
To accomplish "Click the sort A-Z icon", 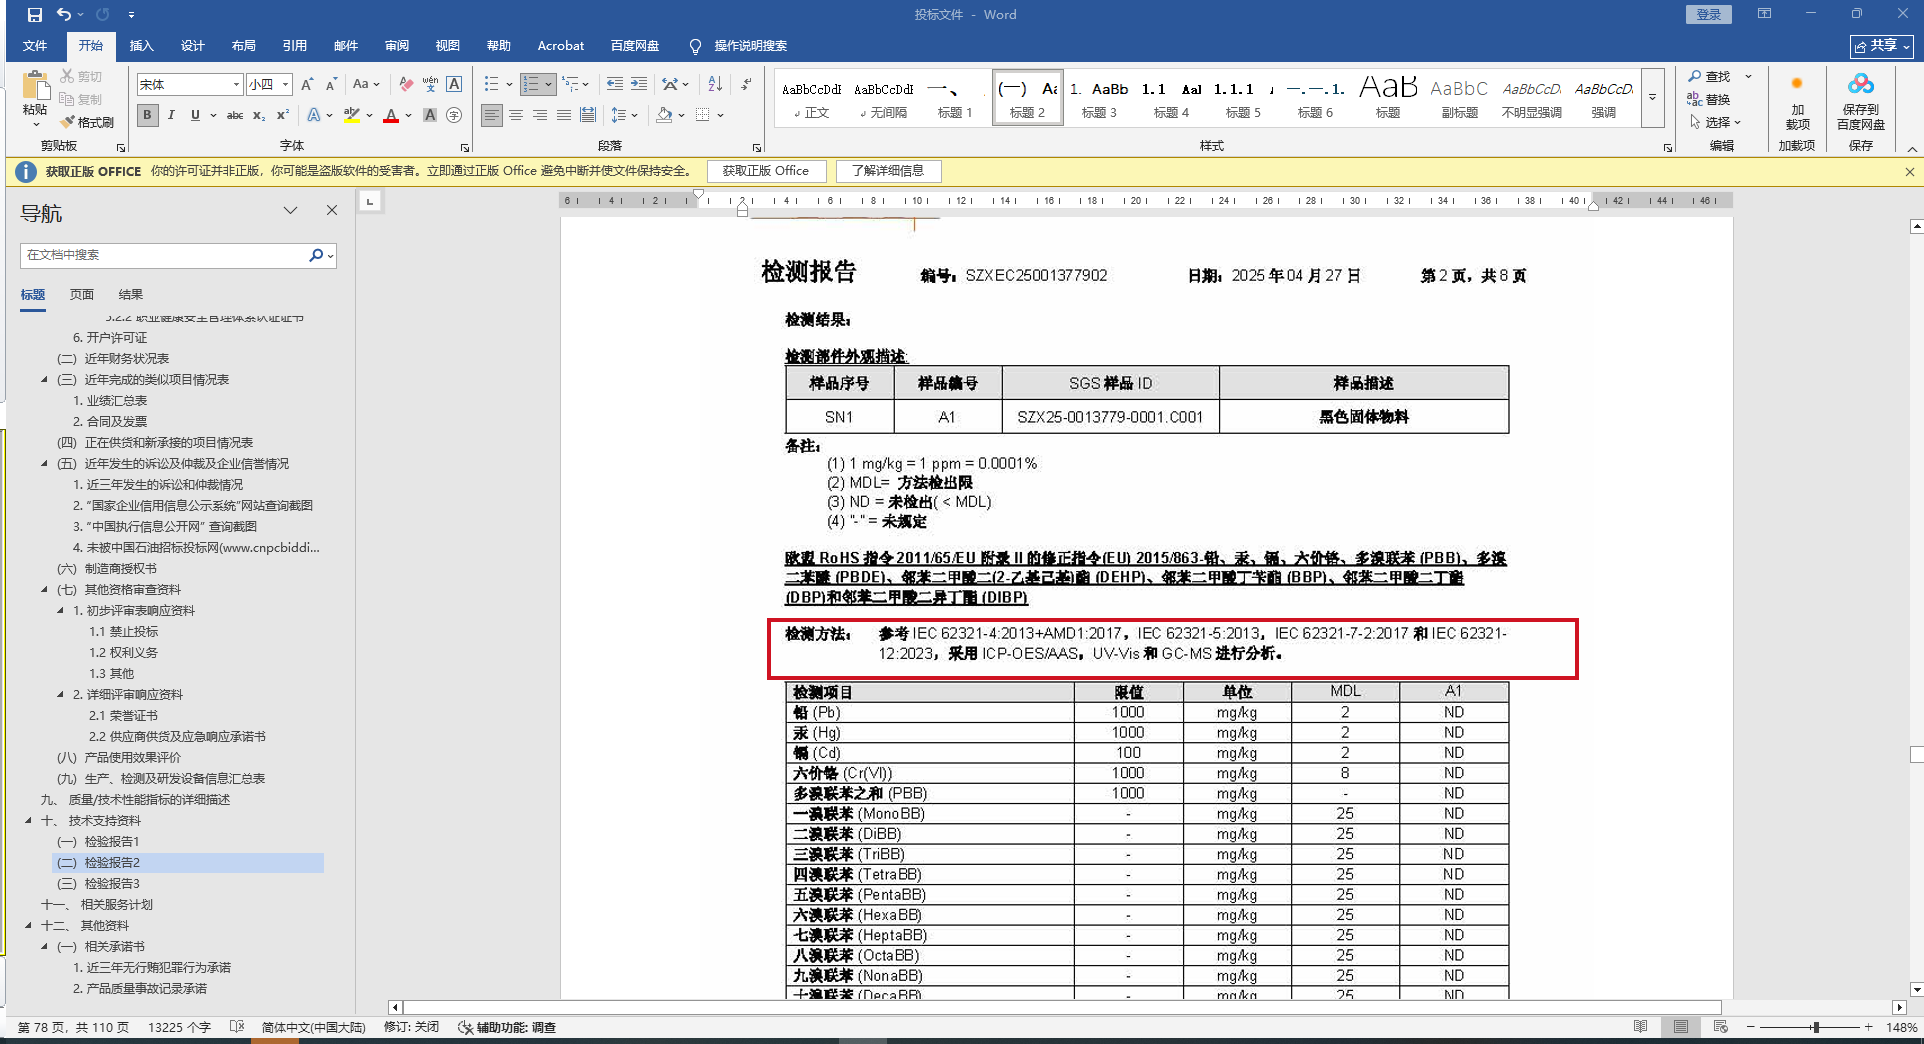I will tap(715, 84).
